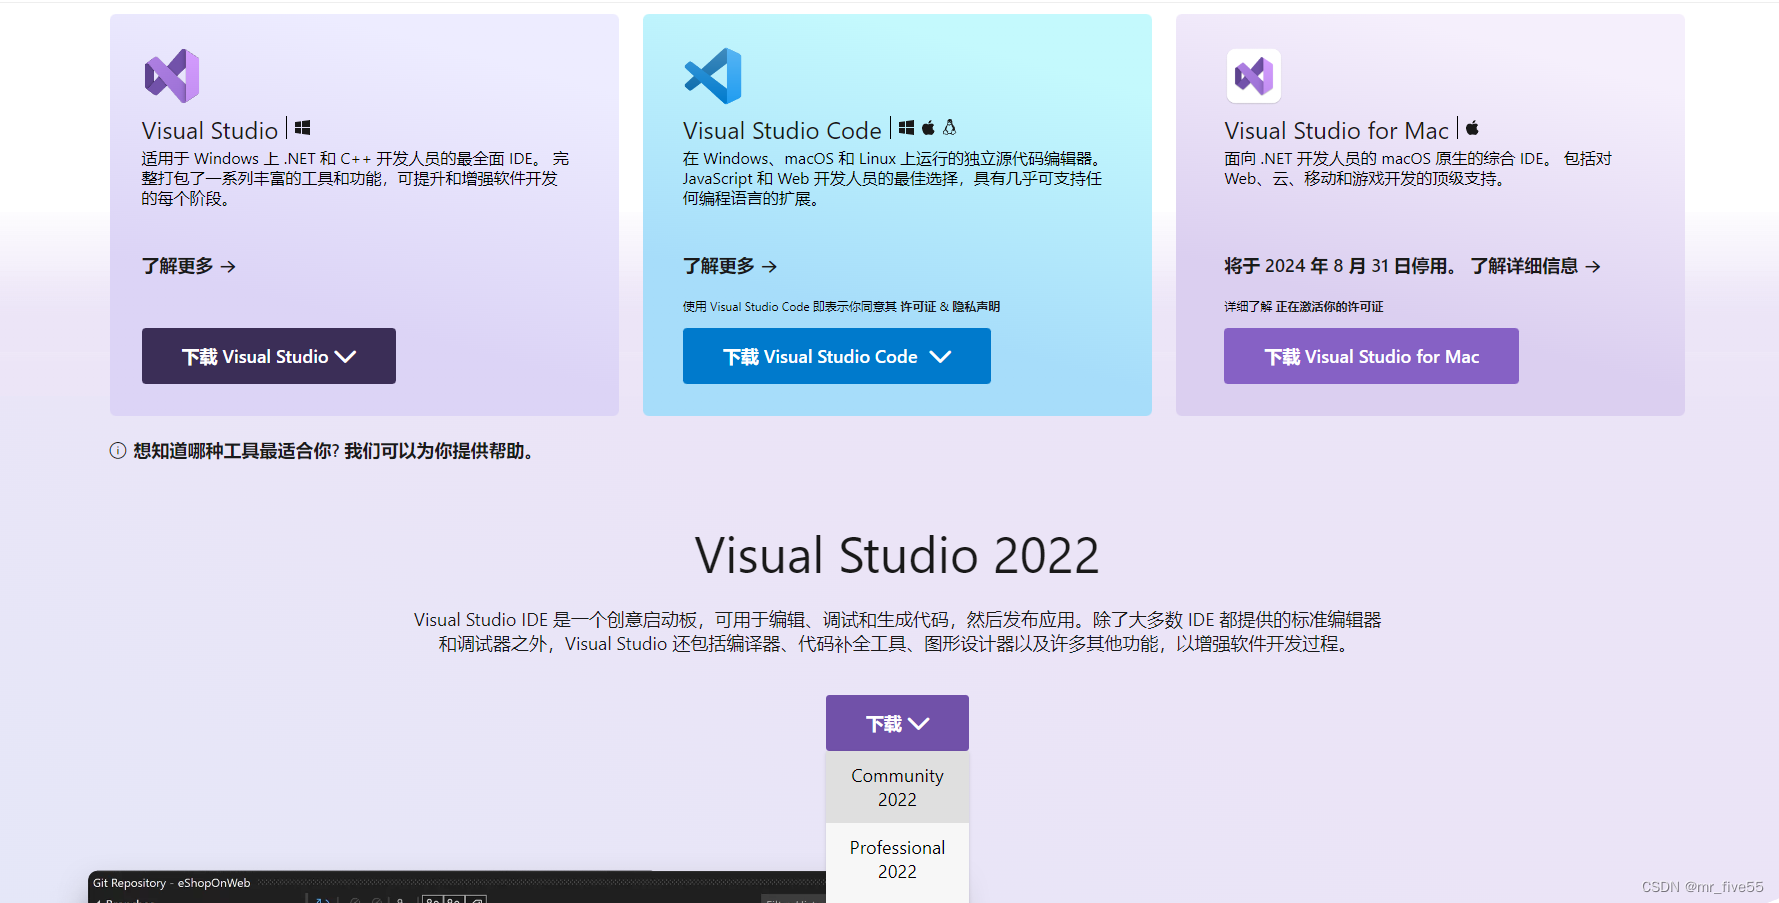Click the Visual Studio card title text

(210, 131)
